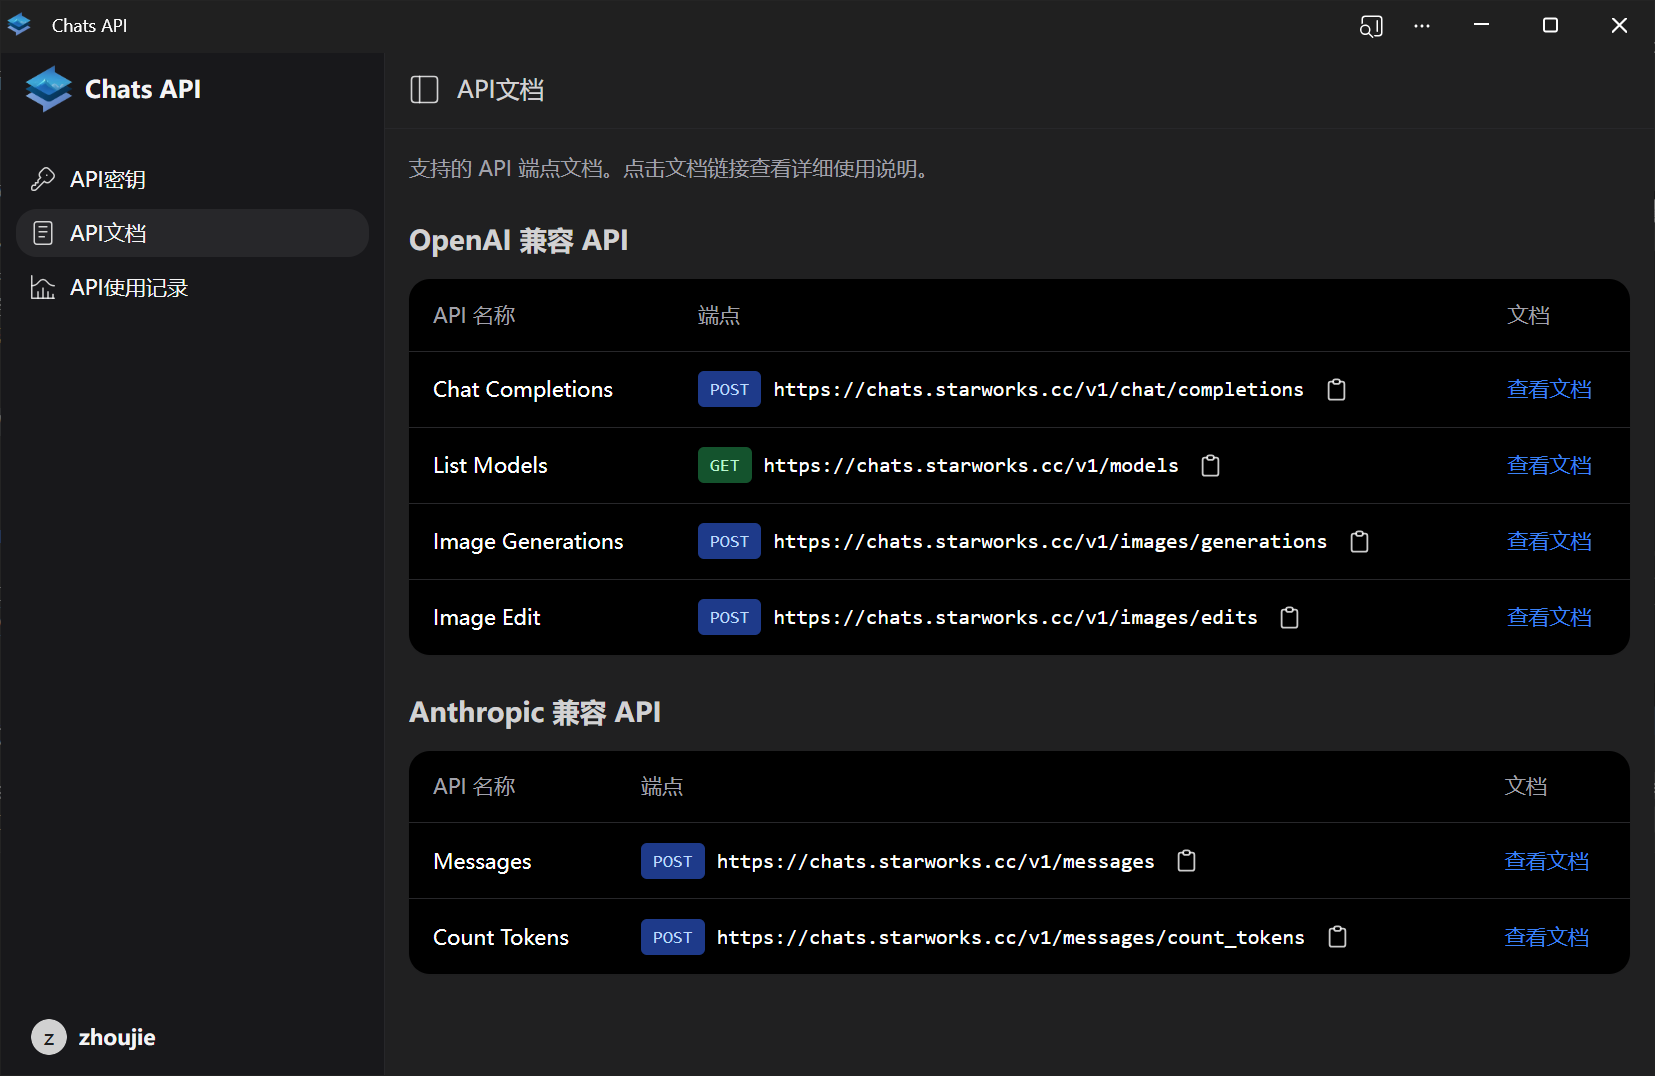Minimize the Chats API window
This screenshot has height=1076, width=1655.
[1482, 25]
